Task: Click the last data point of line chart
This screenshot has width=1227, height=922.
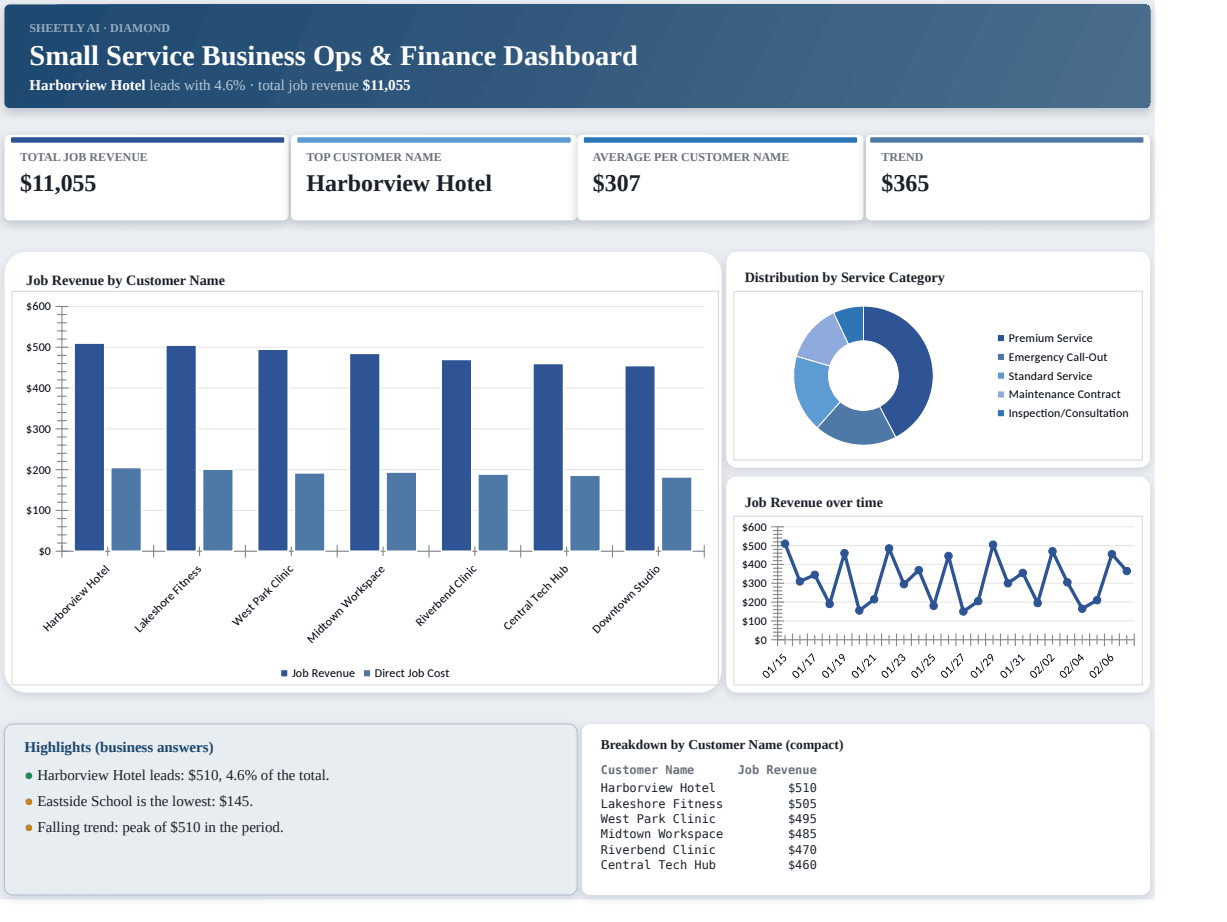Action: click(1127, 571)
